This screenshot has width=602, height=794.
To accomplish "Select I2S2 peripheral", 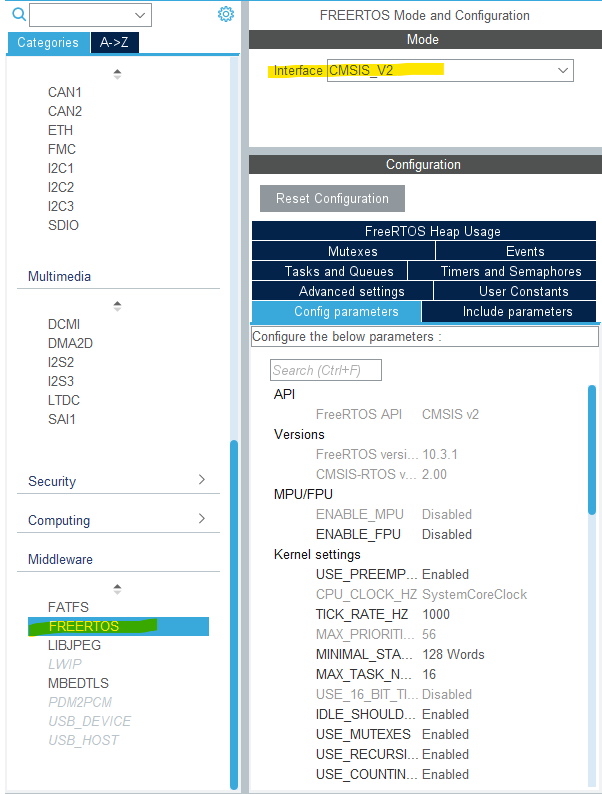I will (61, 362).
